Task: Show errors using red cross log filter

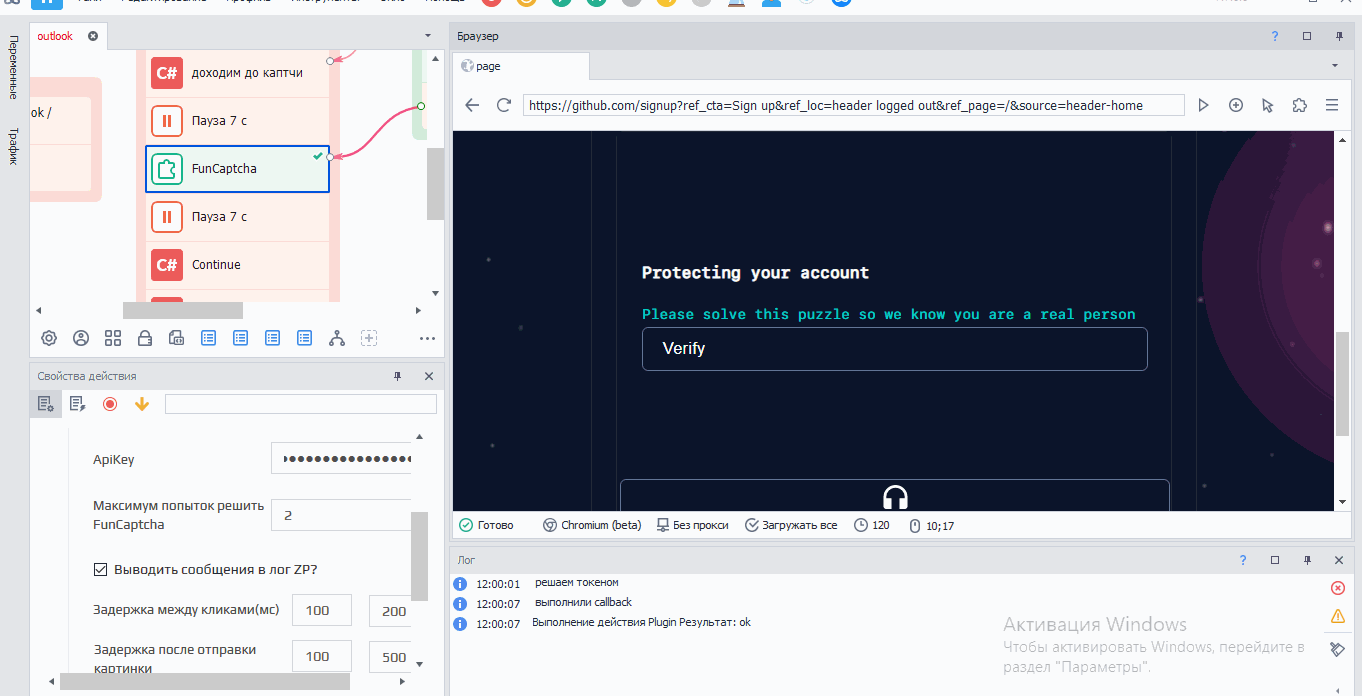Action: pos(1338,588)
